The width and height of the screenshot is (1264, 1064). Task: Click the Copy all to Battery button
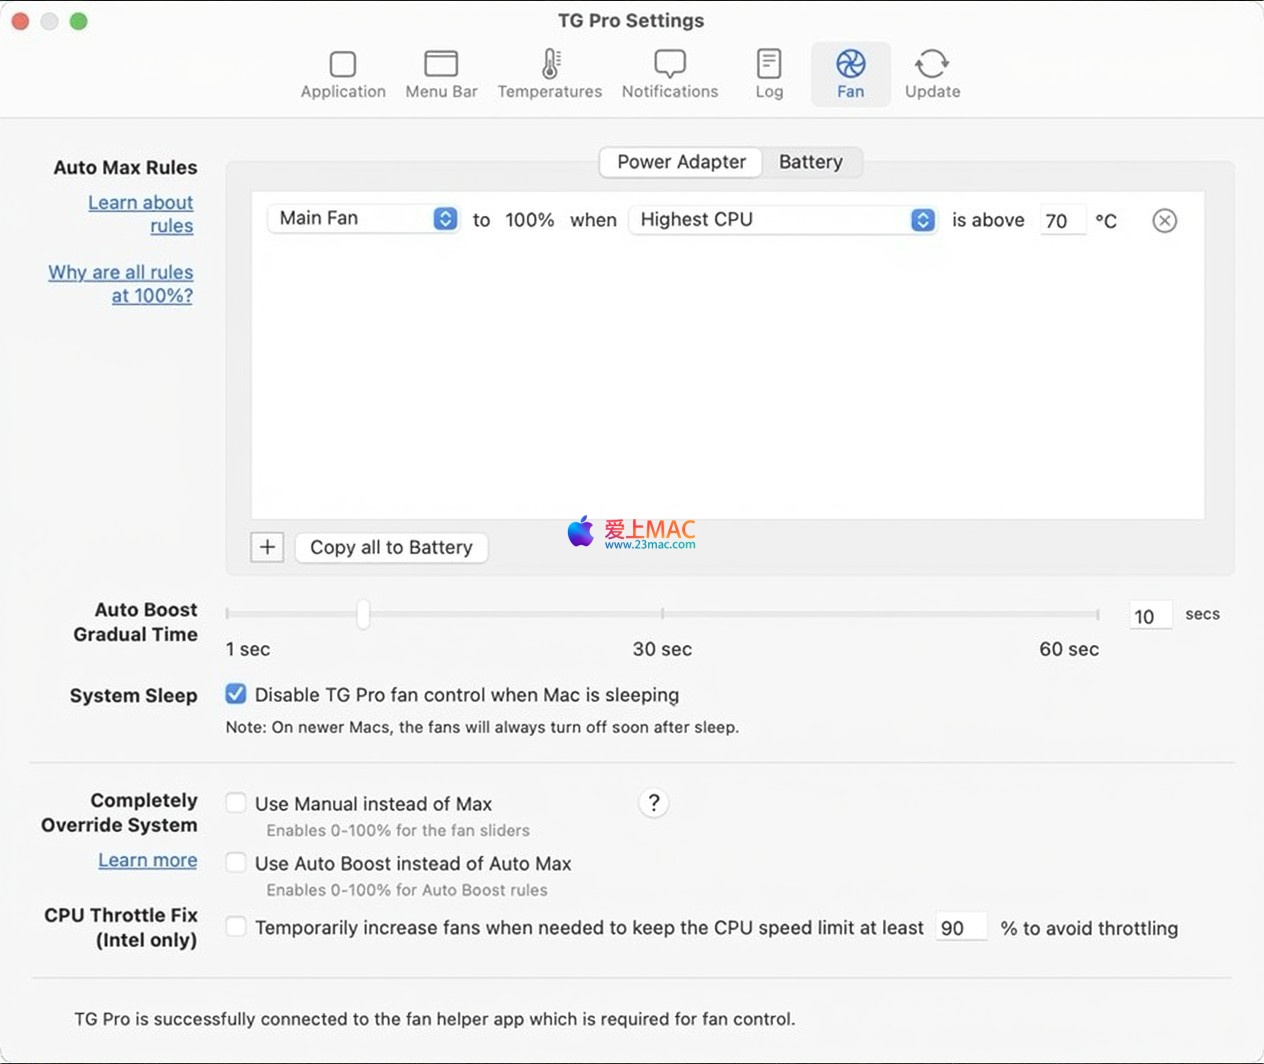391,547
